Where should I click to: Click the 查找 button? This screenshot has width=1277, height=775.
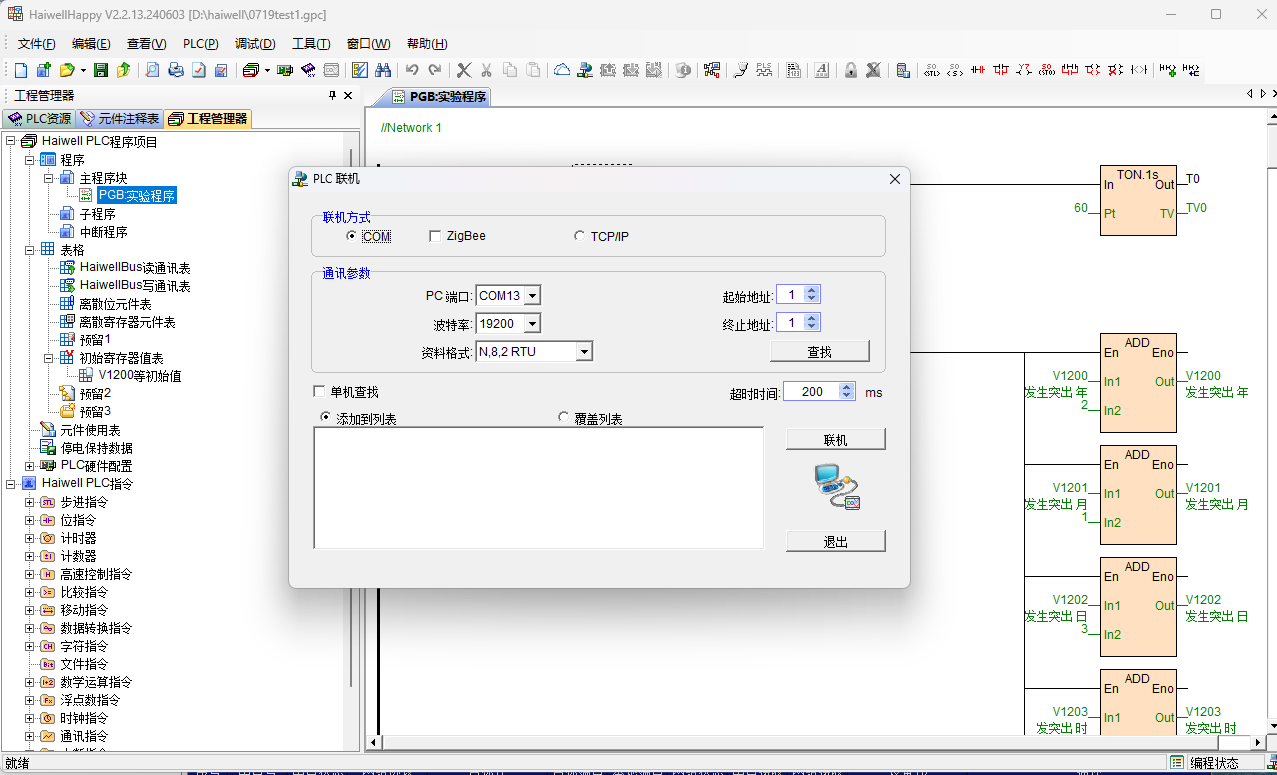tap(820, 352)
